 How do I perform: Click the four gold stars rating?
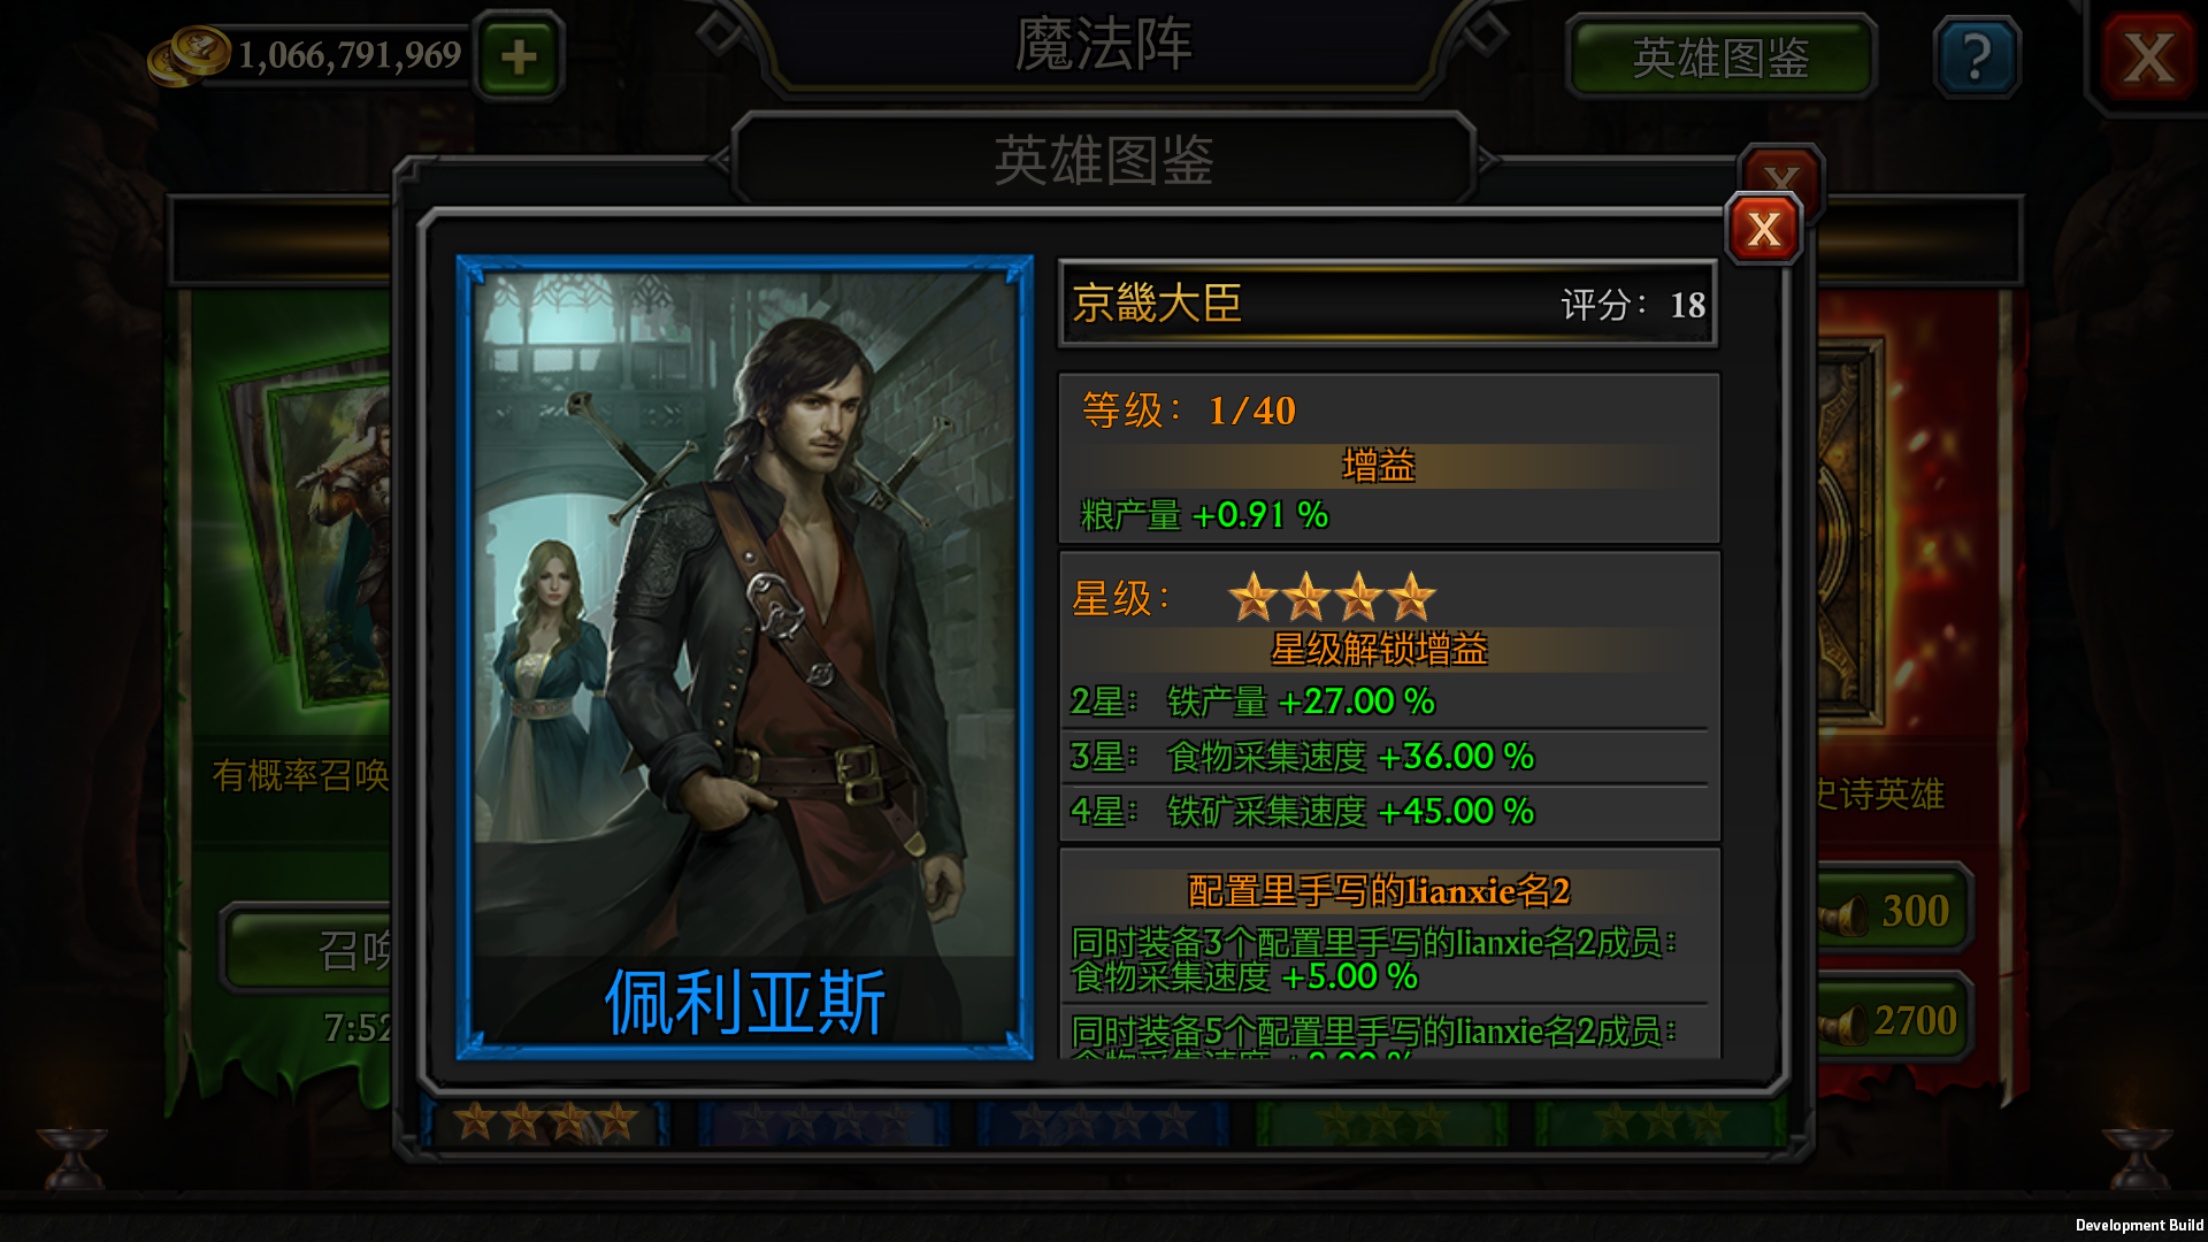pos(1332,597)
